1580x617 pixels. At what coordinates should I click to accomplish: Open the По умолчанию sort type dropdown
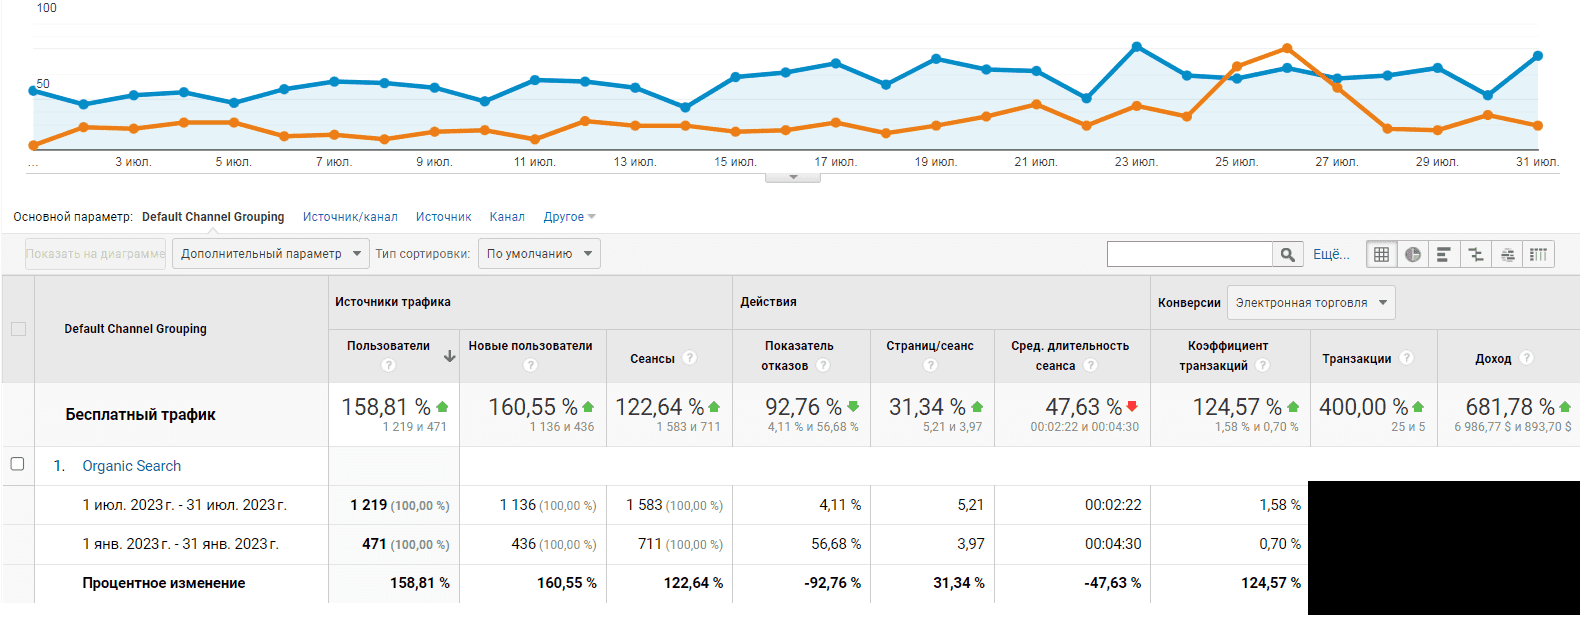tap(538, 254)
